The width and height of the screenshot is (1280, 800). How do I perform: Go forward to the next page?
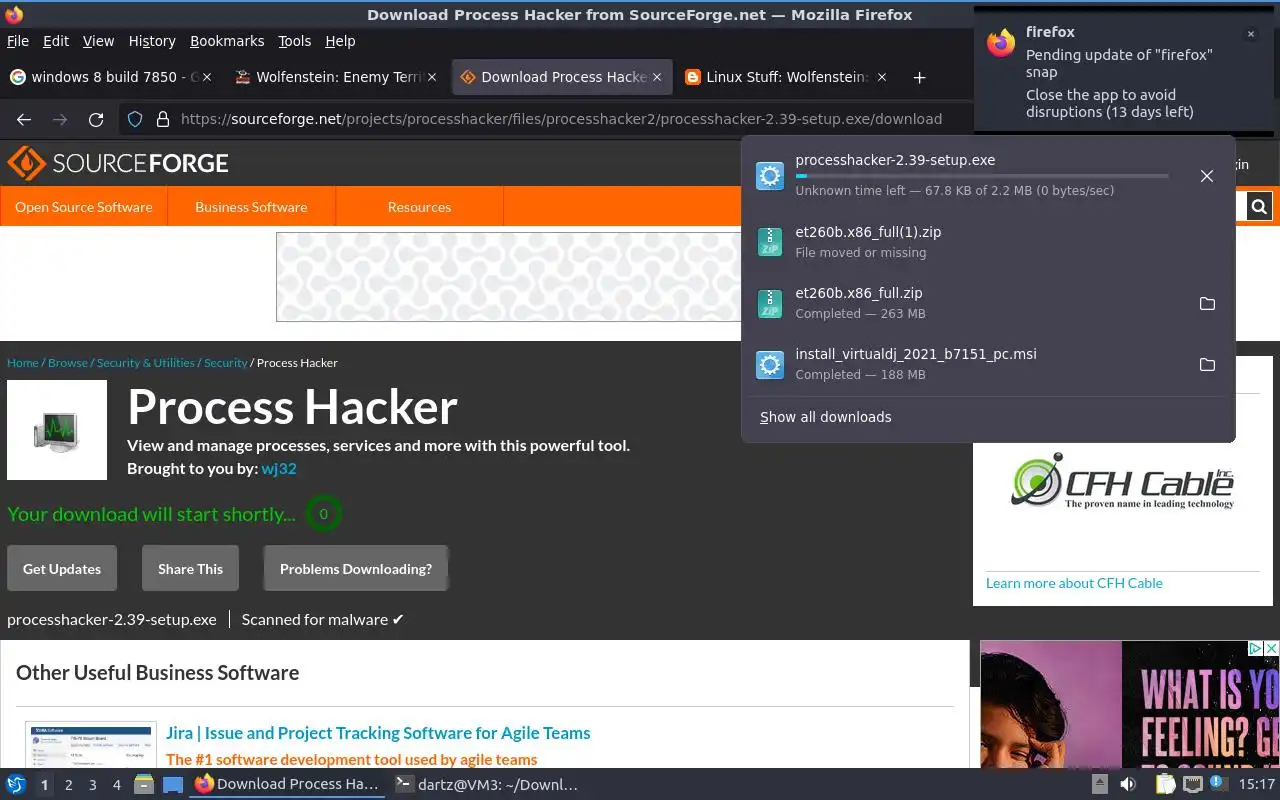[x=60, y=119]
